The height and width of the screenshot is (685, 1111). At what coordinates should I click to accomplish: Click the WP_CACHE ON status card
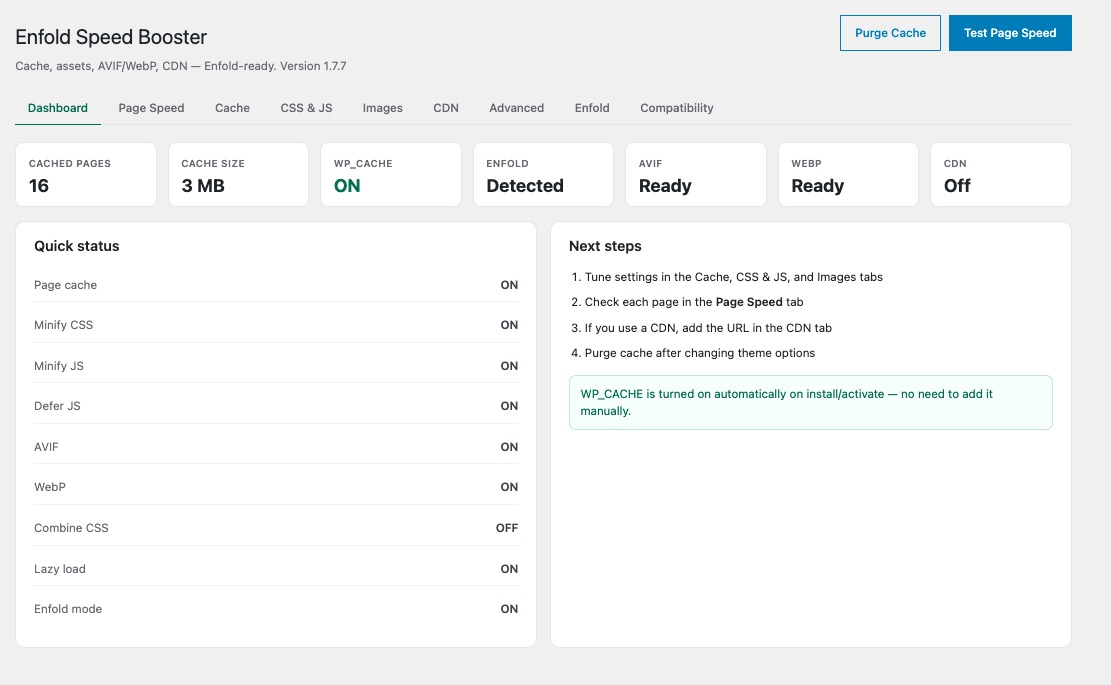coord(391,175)
